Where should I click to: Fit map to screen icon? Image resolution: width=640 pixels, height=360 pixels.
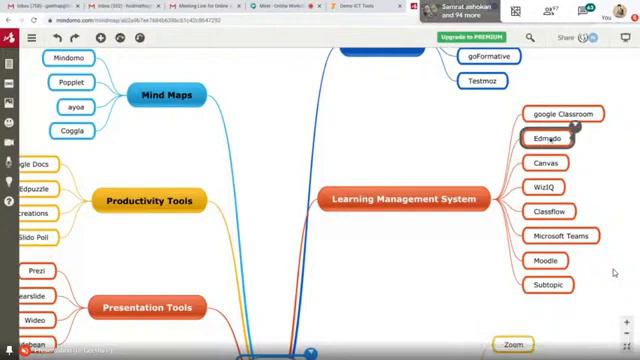[x=627, y=347]
